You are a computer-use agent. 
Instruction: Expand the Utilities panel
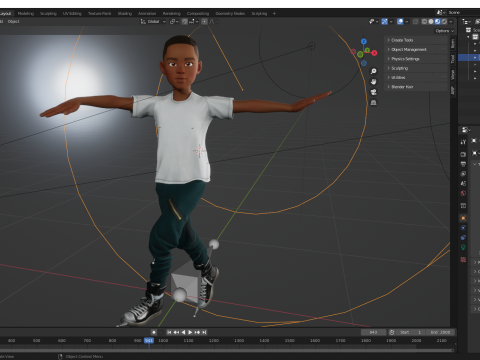[415, 77]
